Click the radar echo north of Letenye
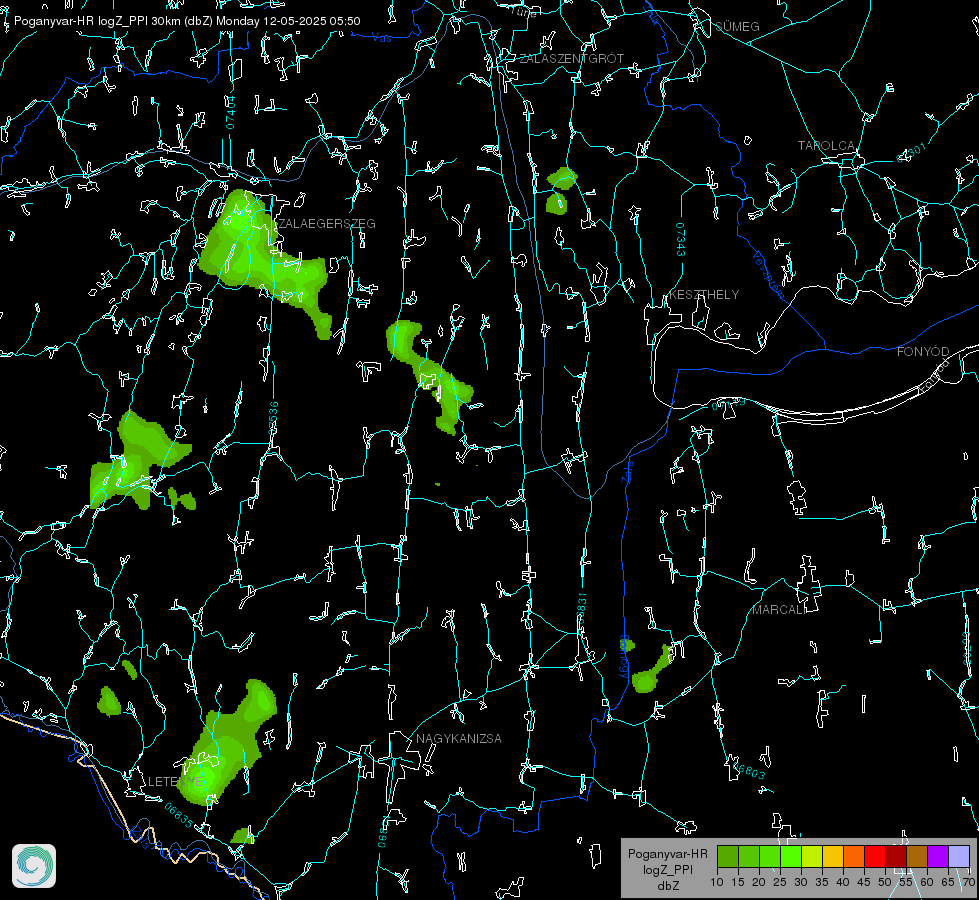The image size is (979, 900). click(x=226, y=743)
